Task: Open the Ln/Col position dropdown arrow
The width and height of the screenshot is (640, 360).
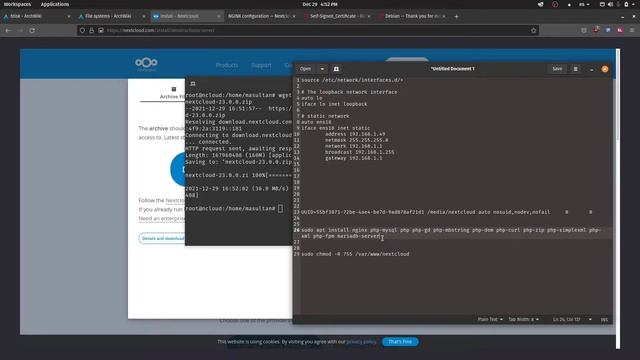Action: (590, 319)
